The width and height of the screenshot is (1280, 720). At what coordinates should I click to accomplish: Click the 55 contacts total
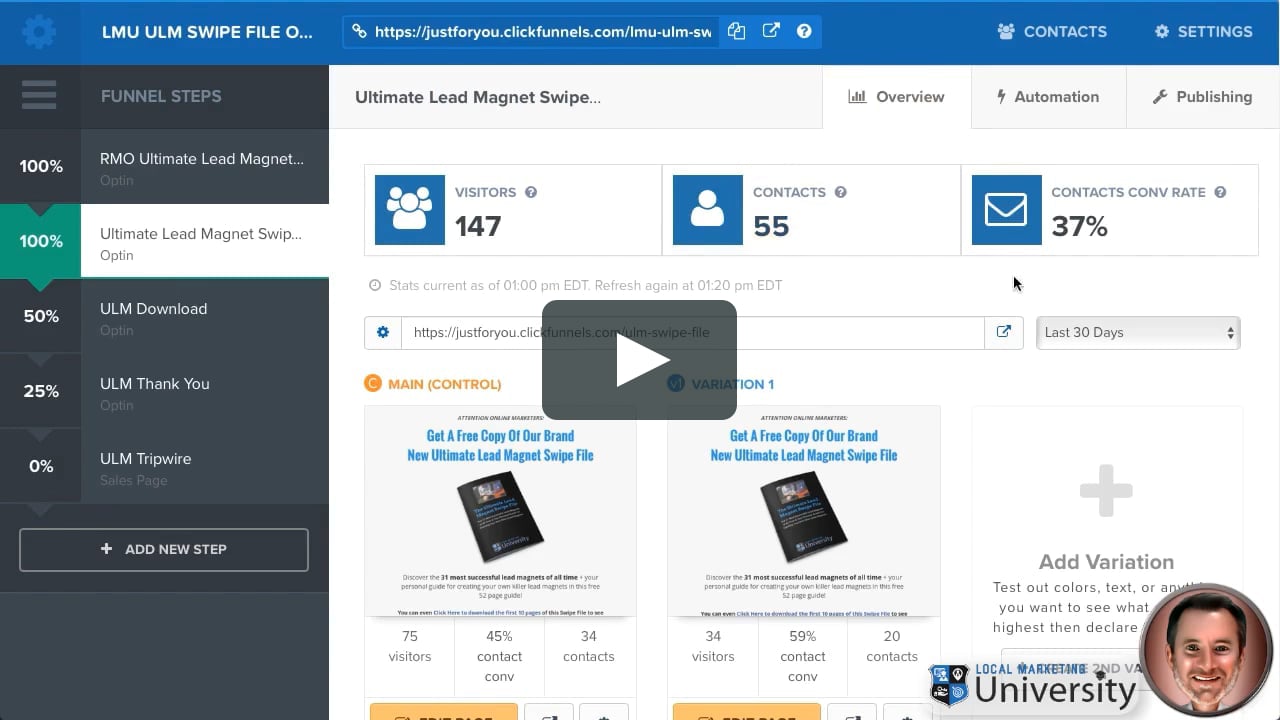pos(771,226)
